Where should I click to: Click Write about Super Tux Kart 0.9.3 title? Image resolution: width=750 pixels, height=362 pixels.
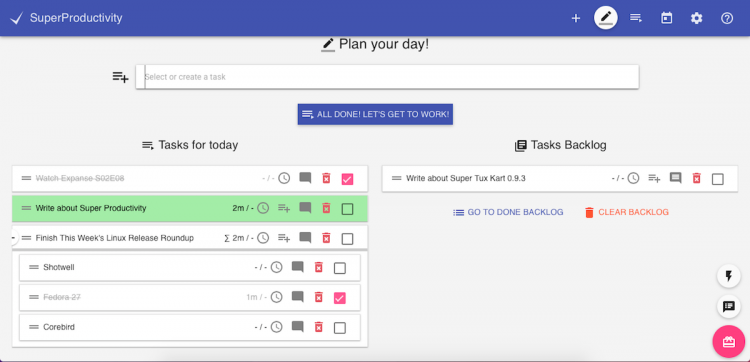pos(466,178)
